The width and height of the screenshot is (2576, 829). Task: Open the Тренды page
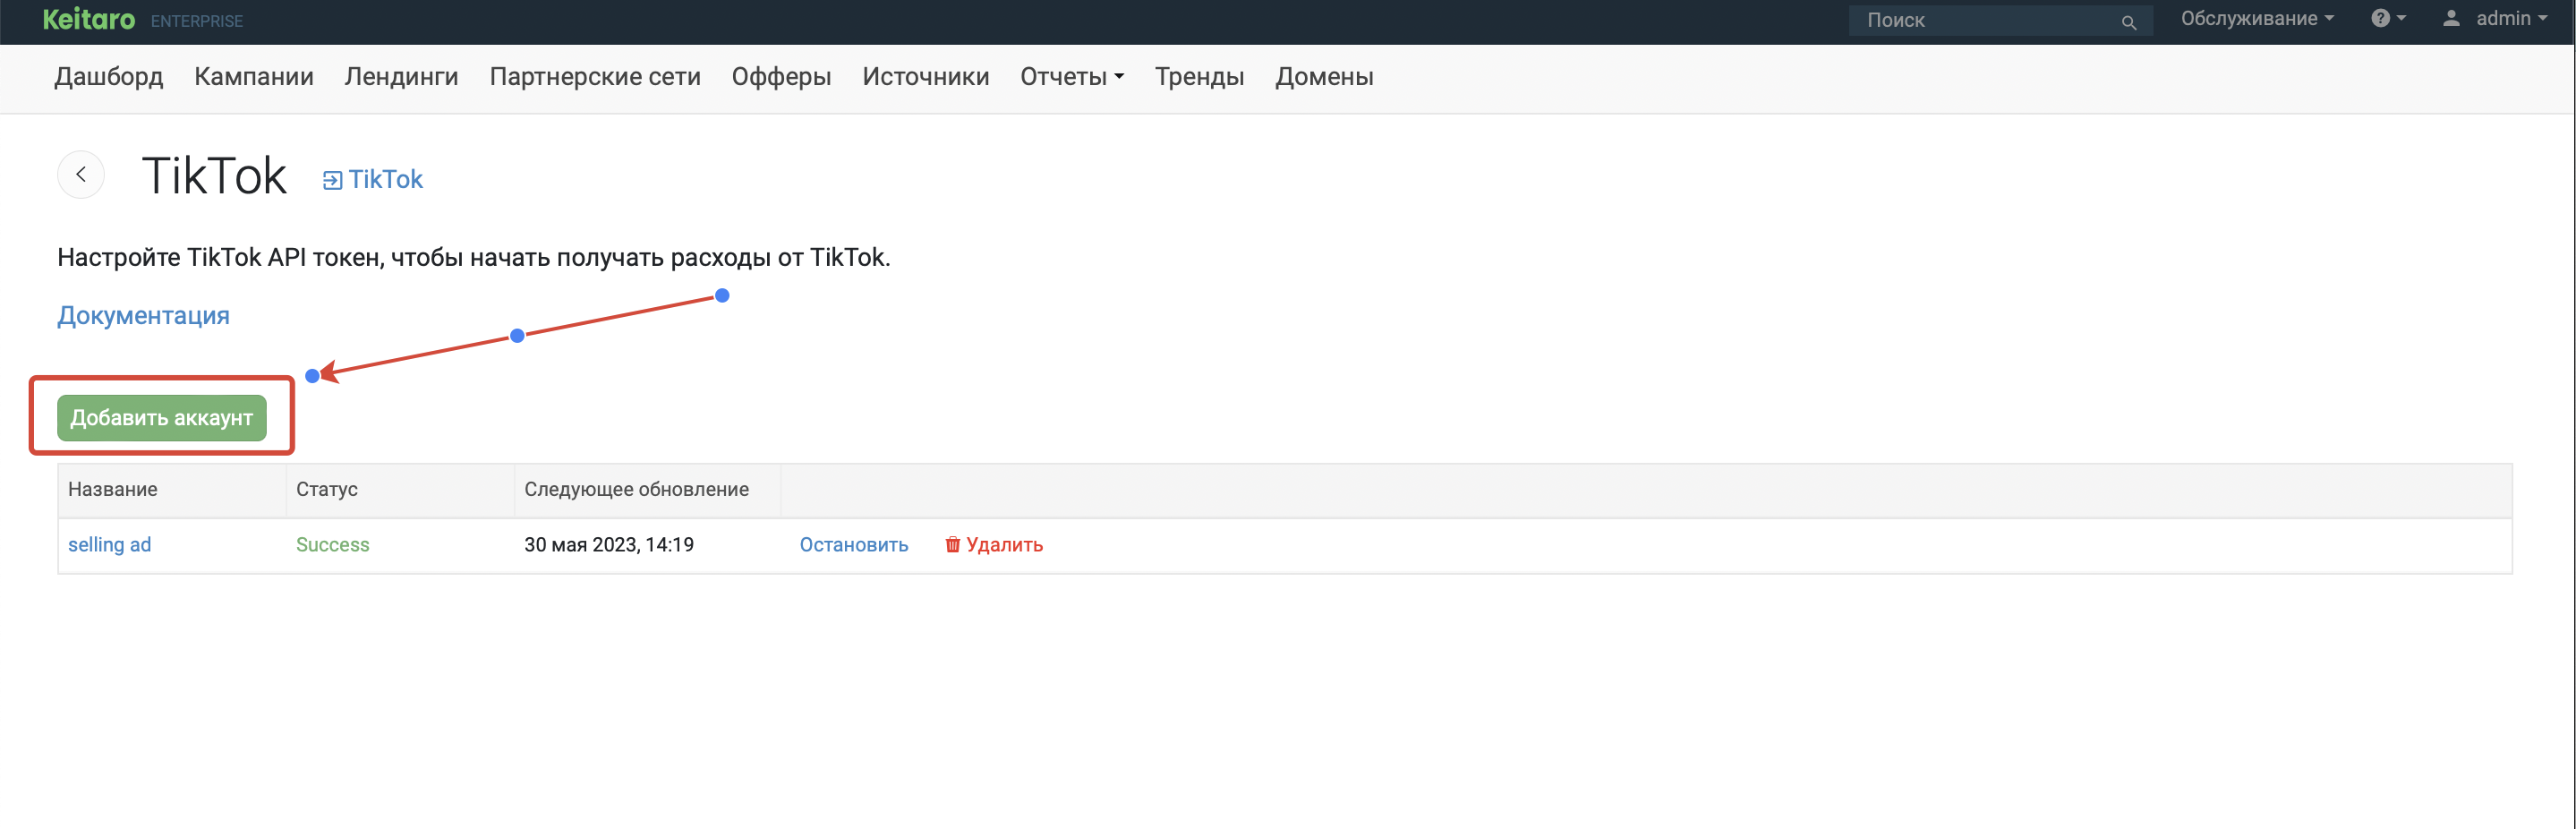tap(1199, 77)
